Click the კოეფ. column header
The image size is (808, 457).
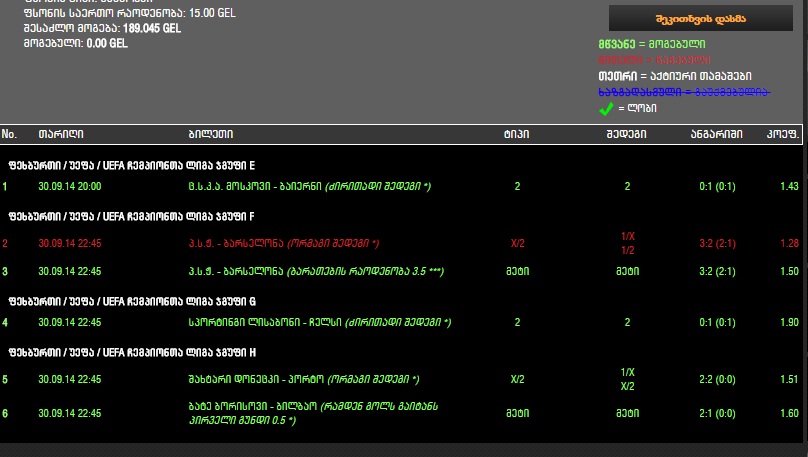(x=783, y=134)
